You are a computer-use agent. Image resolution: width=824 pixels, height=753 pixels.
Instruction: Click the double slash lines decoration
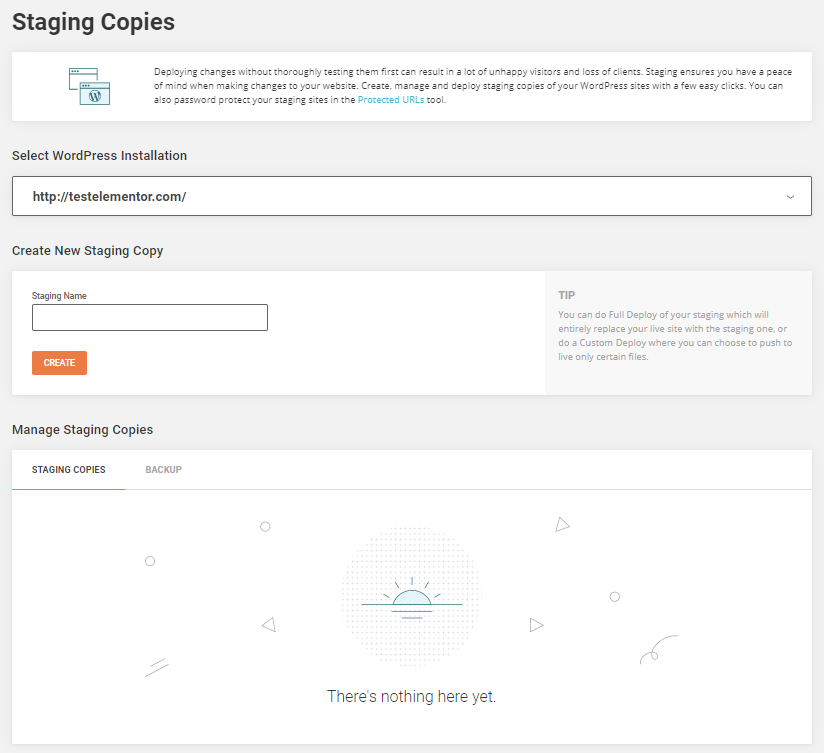pos(156,667)
